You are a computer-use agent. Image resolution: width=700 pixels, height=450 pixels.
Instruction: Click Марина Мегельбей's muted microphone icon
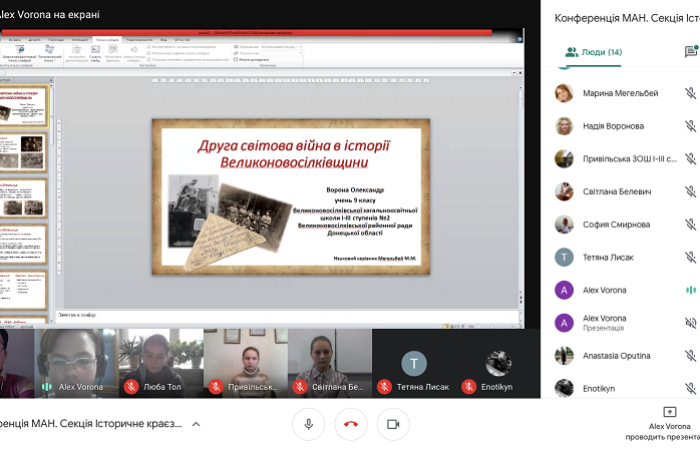coord(690,93)
